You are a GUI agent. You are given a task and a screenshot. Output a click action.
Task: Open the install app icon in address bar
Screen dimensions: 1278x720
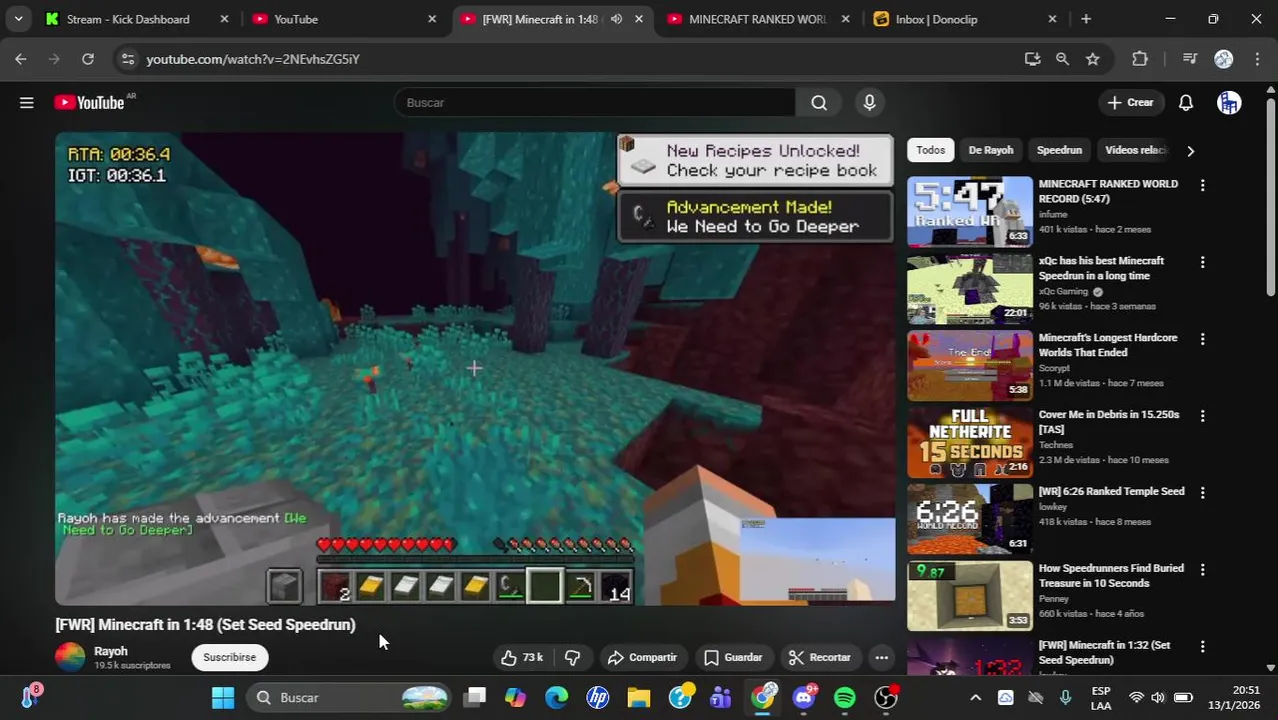(1032, 59)
